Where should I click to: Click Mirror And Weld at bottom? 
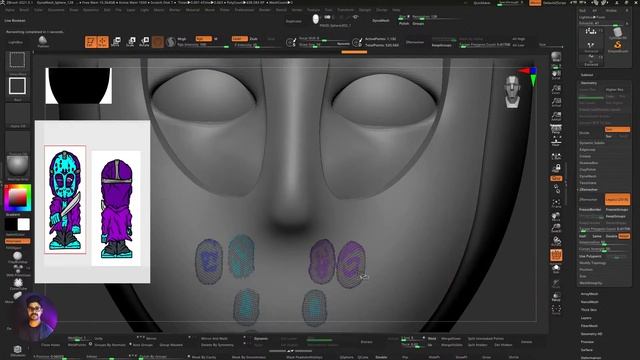(x=214, y=338)
